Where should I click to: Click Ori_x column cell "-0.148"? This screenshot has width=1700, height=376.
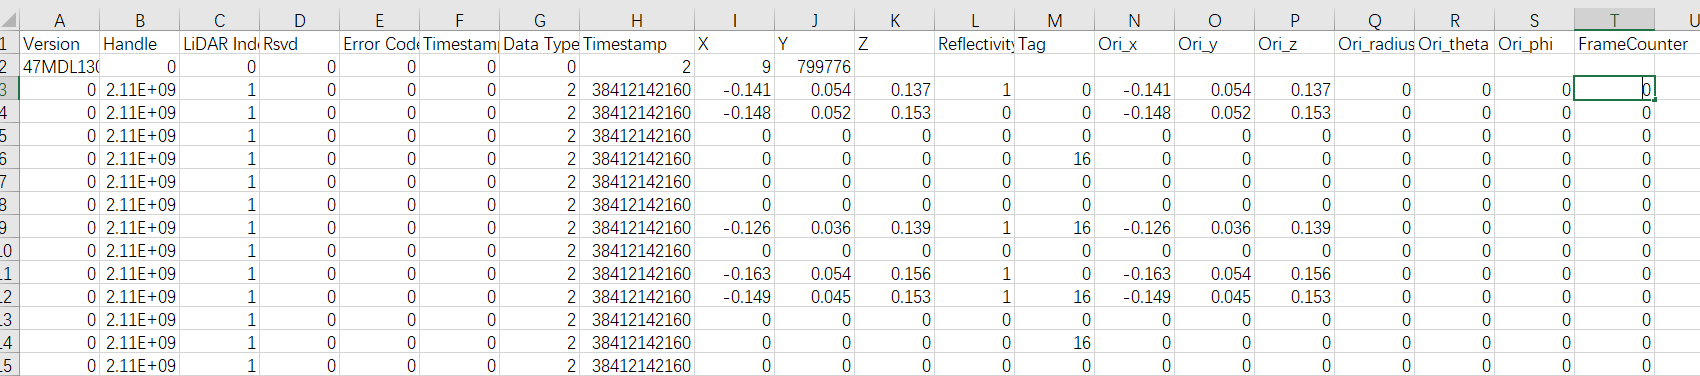(1135, 112)
